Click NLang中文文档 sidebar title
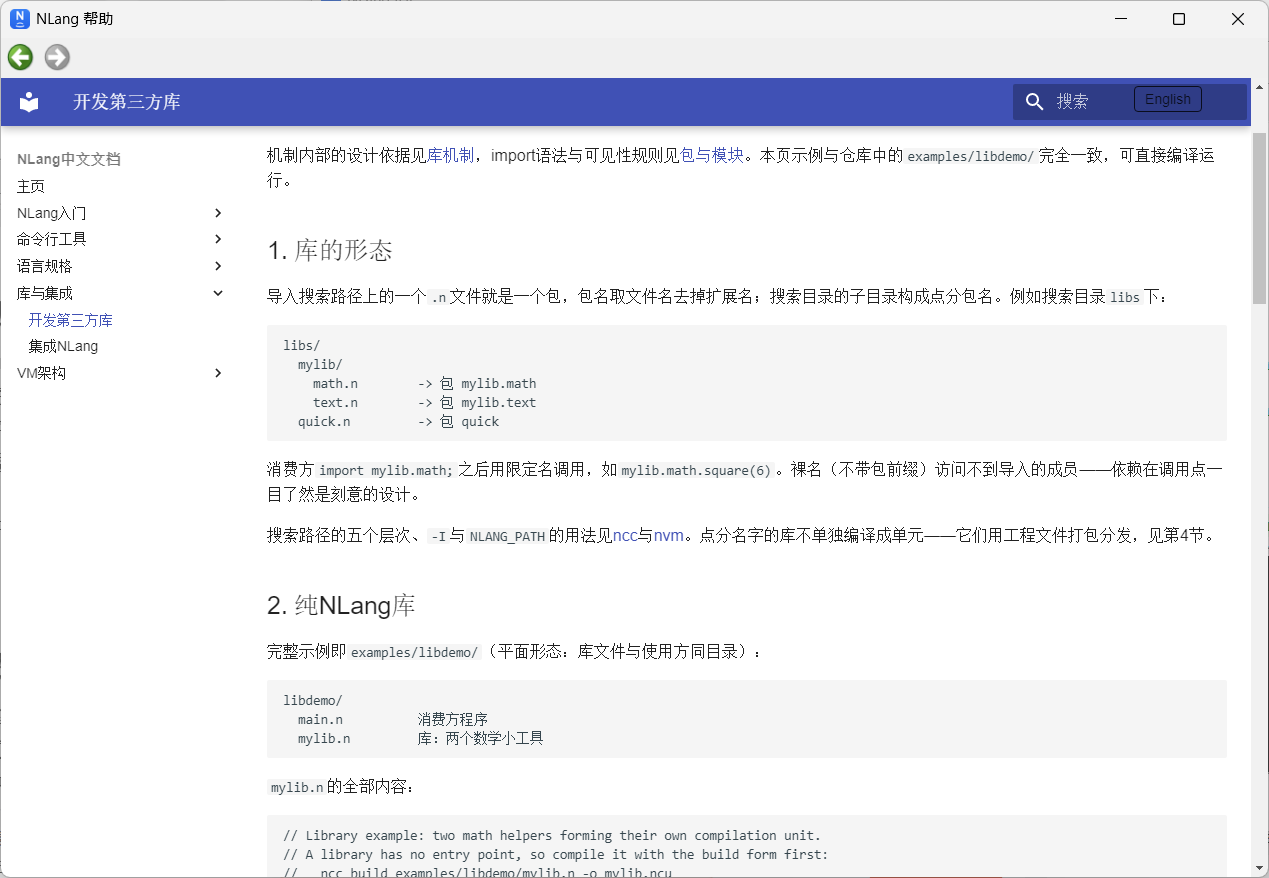 69,159
